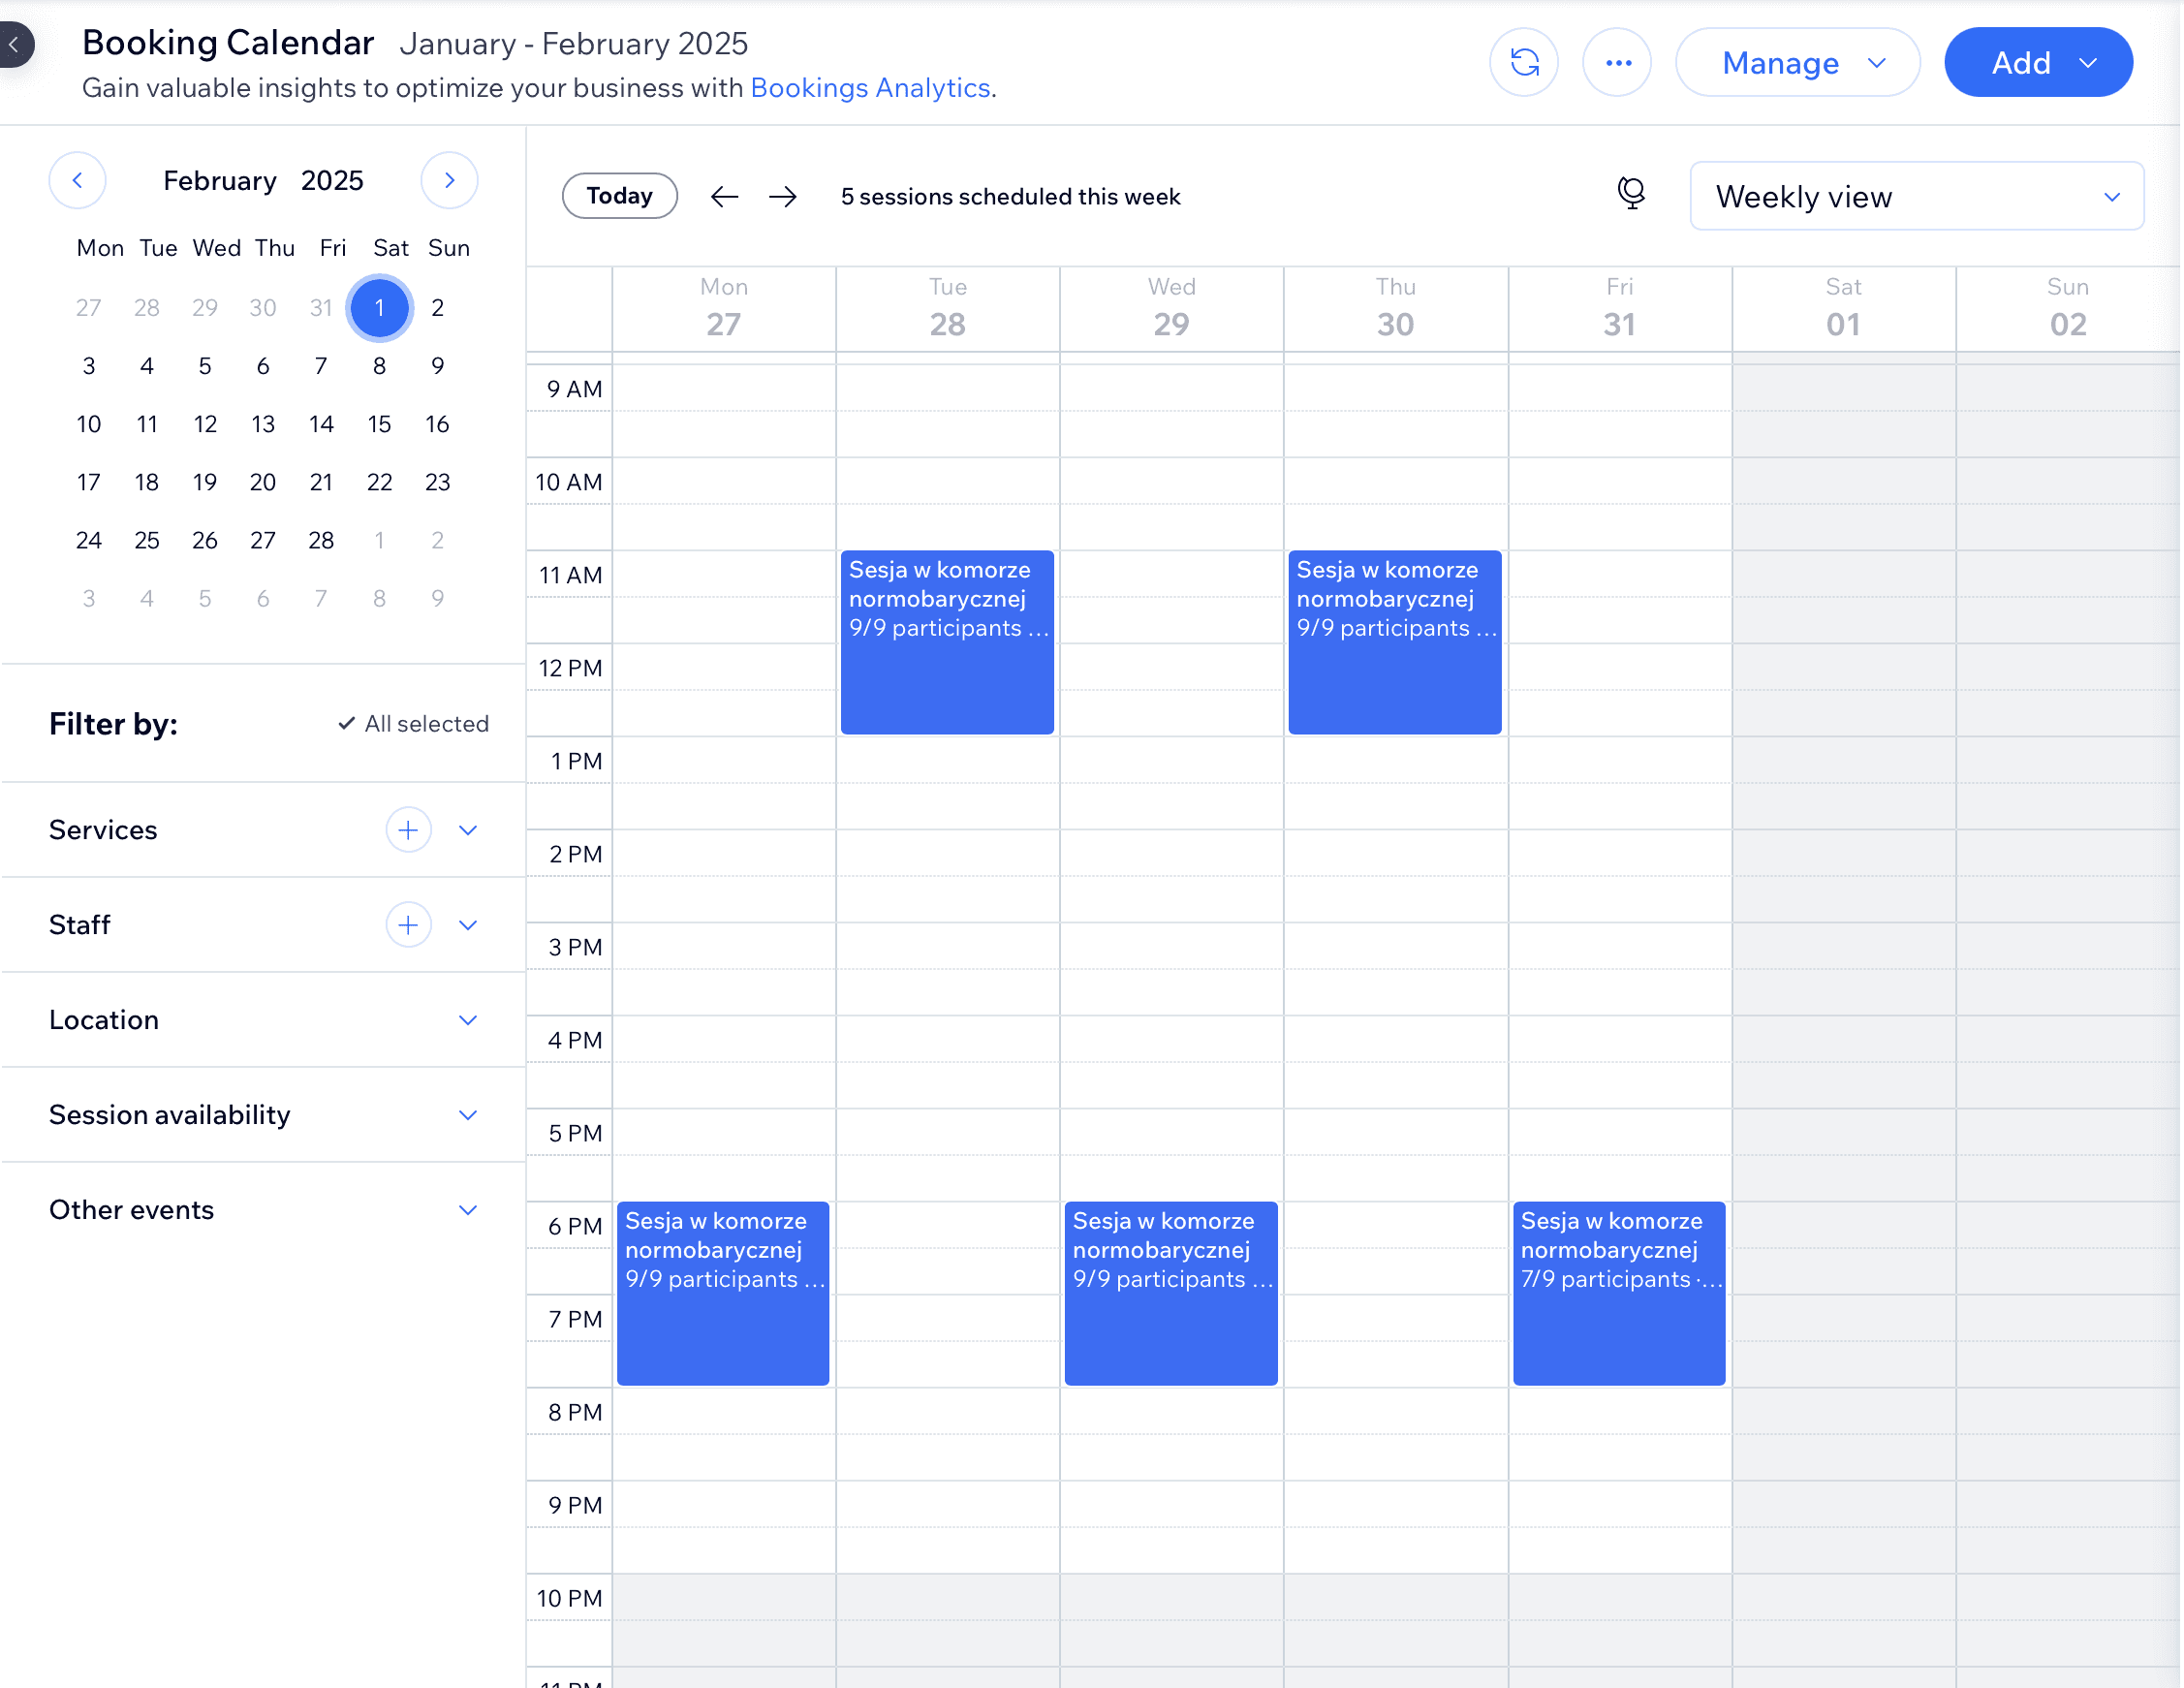Viewport: 2184px width, 1688px height.
Task: Click the timezone globe icon
Action: click(x=1630, y=193)
